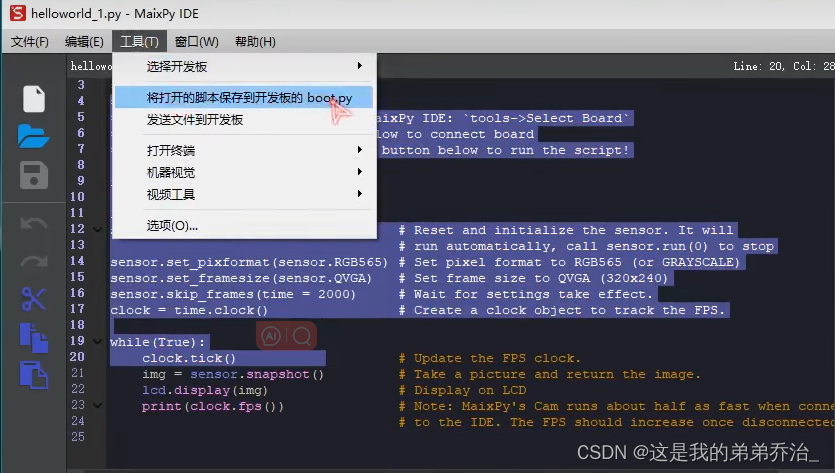
Task: Click the search magnifier overlay button
Action: 302,336
